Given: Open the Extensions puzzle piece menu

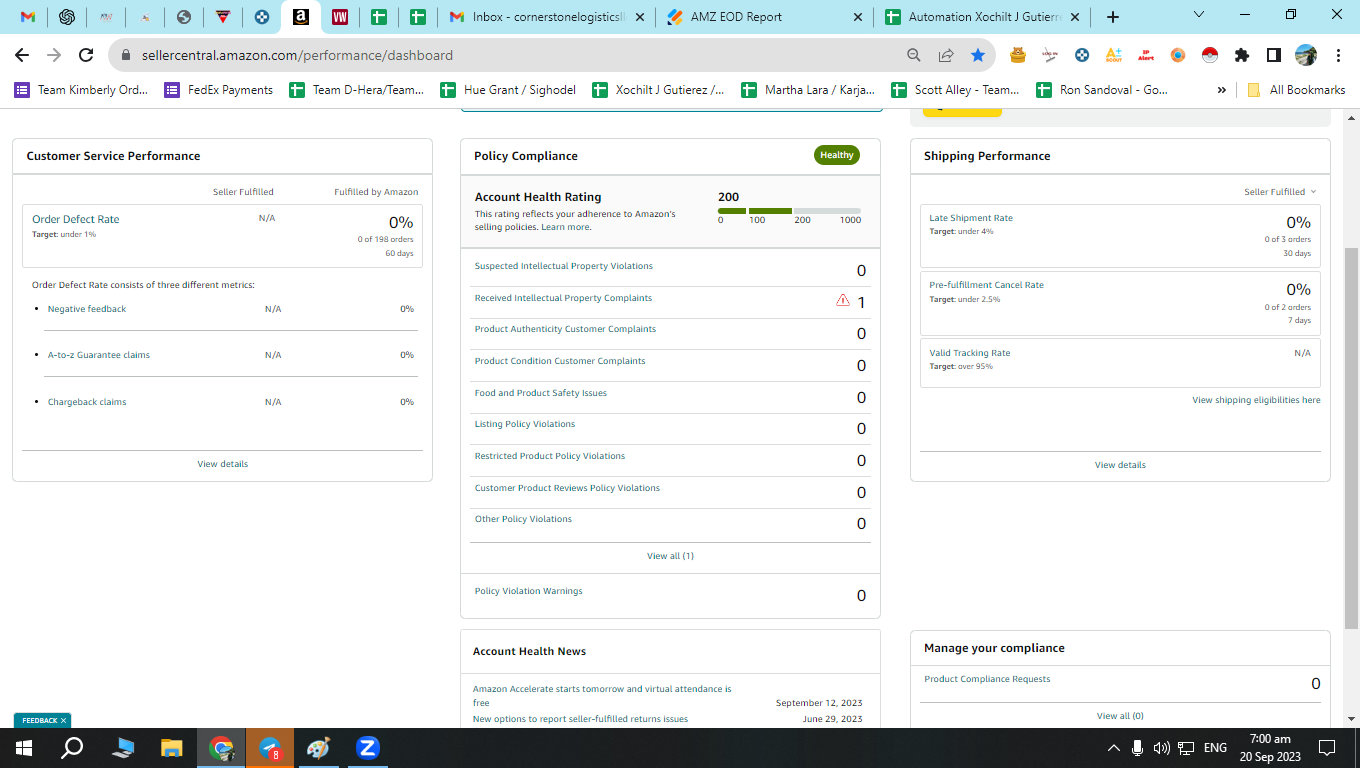Looking at the screenshot, I should point(1242,55).
